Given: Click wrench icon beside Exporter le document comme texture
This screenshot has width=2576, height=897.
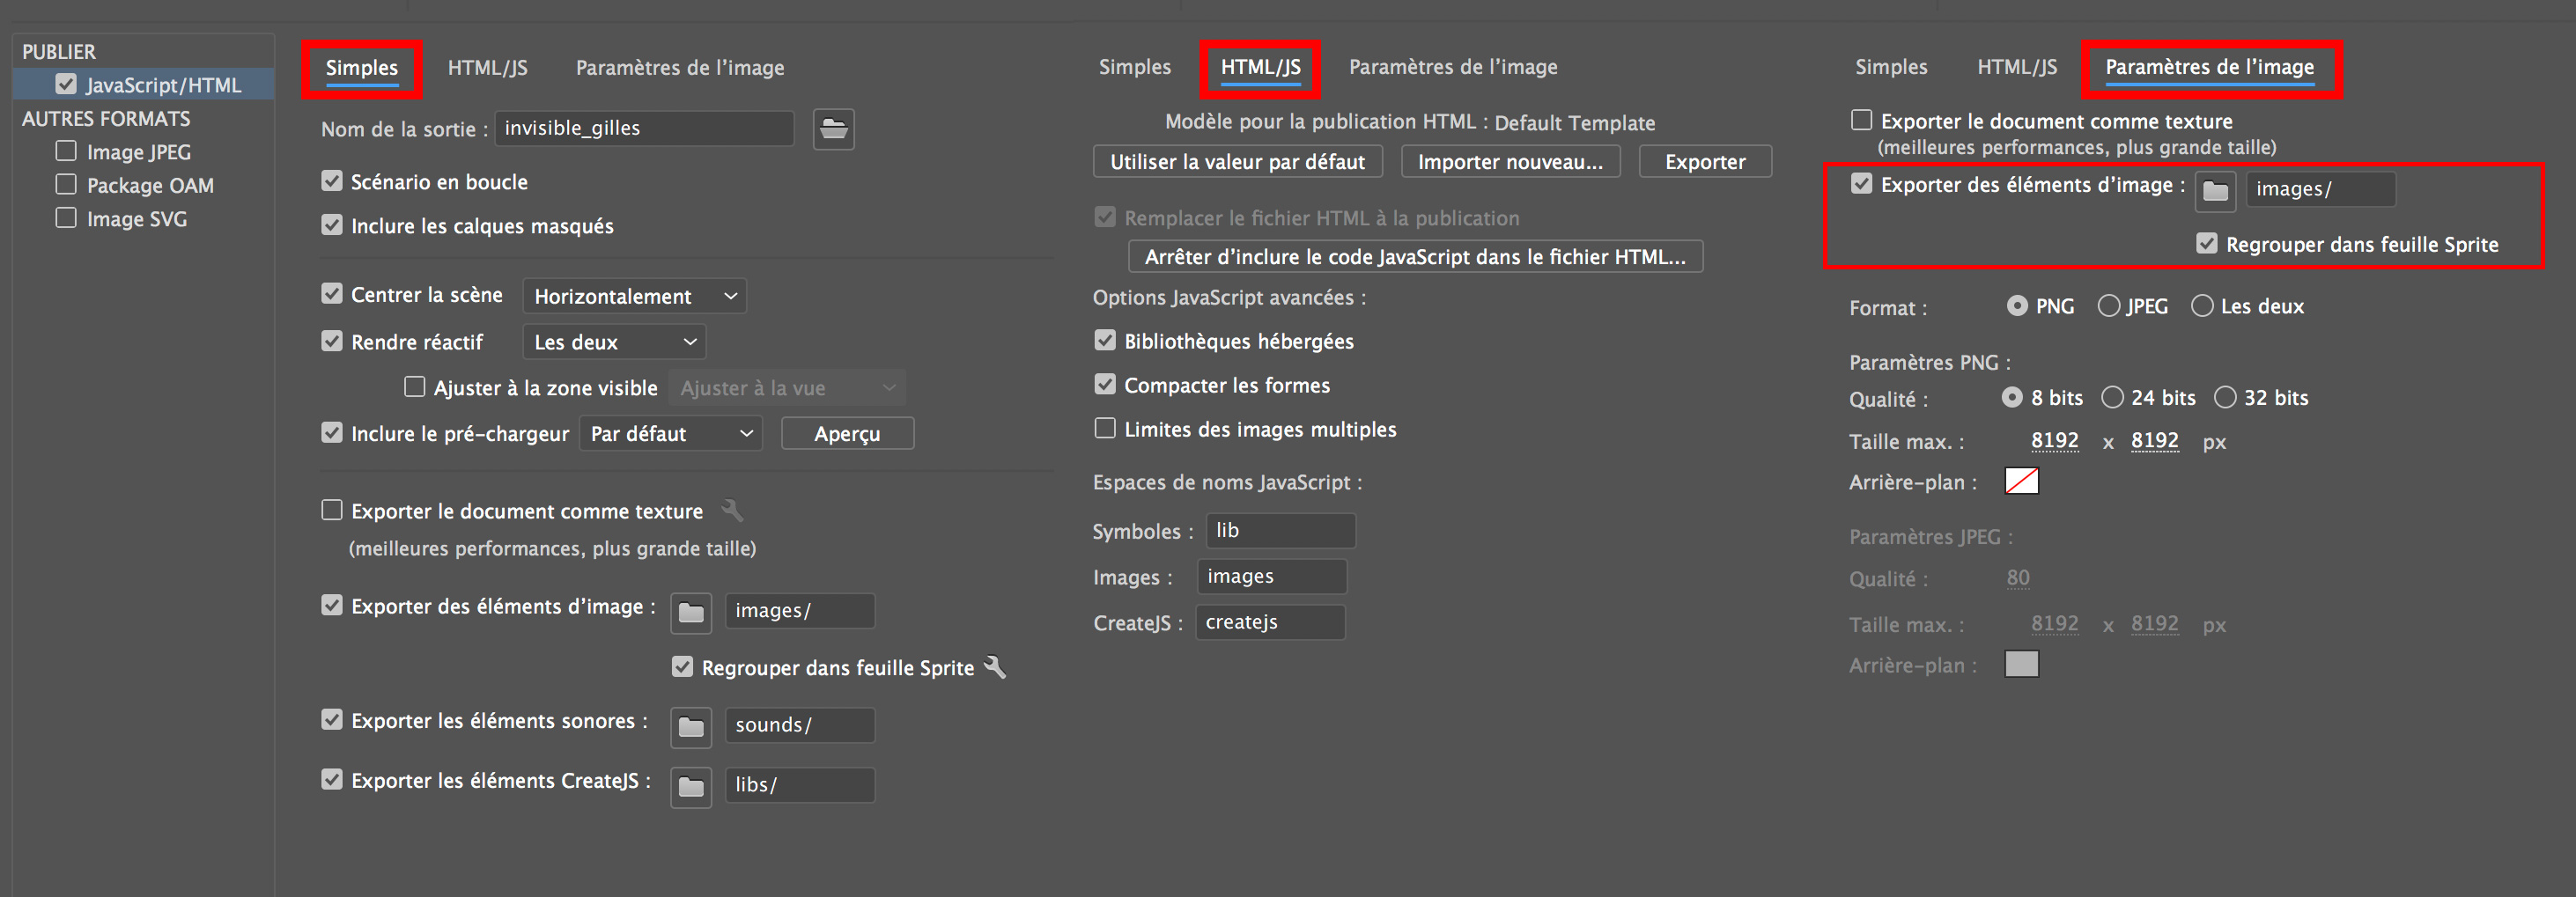Looking at the screenshot, I should coord(732,510).
